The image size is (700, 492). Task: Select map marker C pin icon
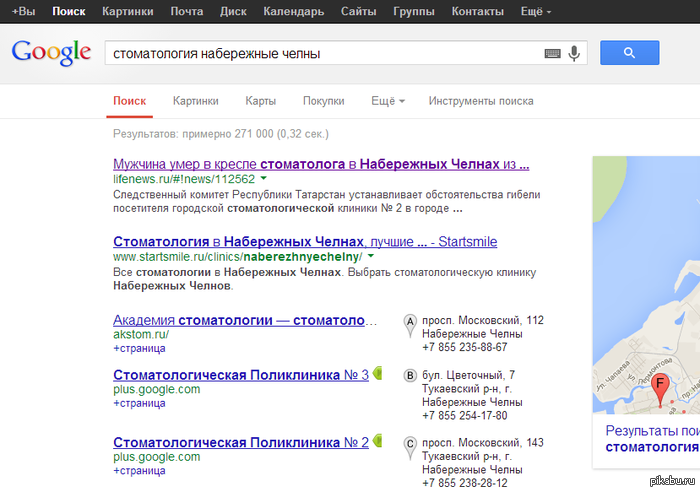410,448
